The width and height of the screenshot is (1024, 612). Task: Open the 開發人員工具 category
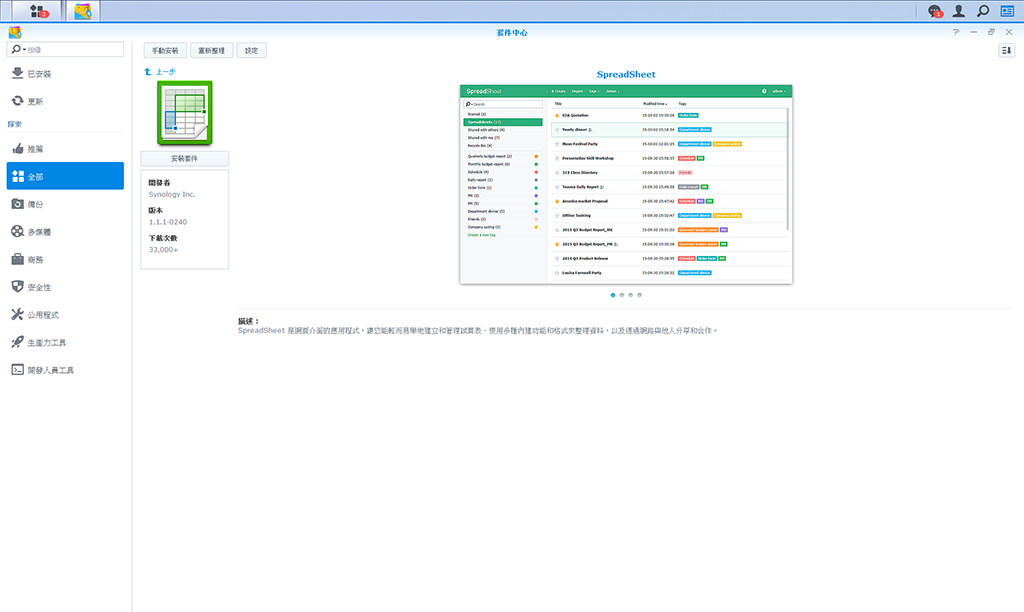[65, 370]
